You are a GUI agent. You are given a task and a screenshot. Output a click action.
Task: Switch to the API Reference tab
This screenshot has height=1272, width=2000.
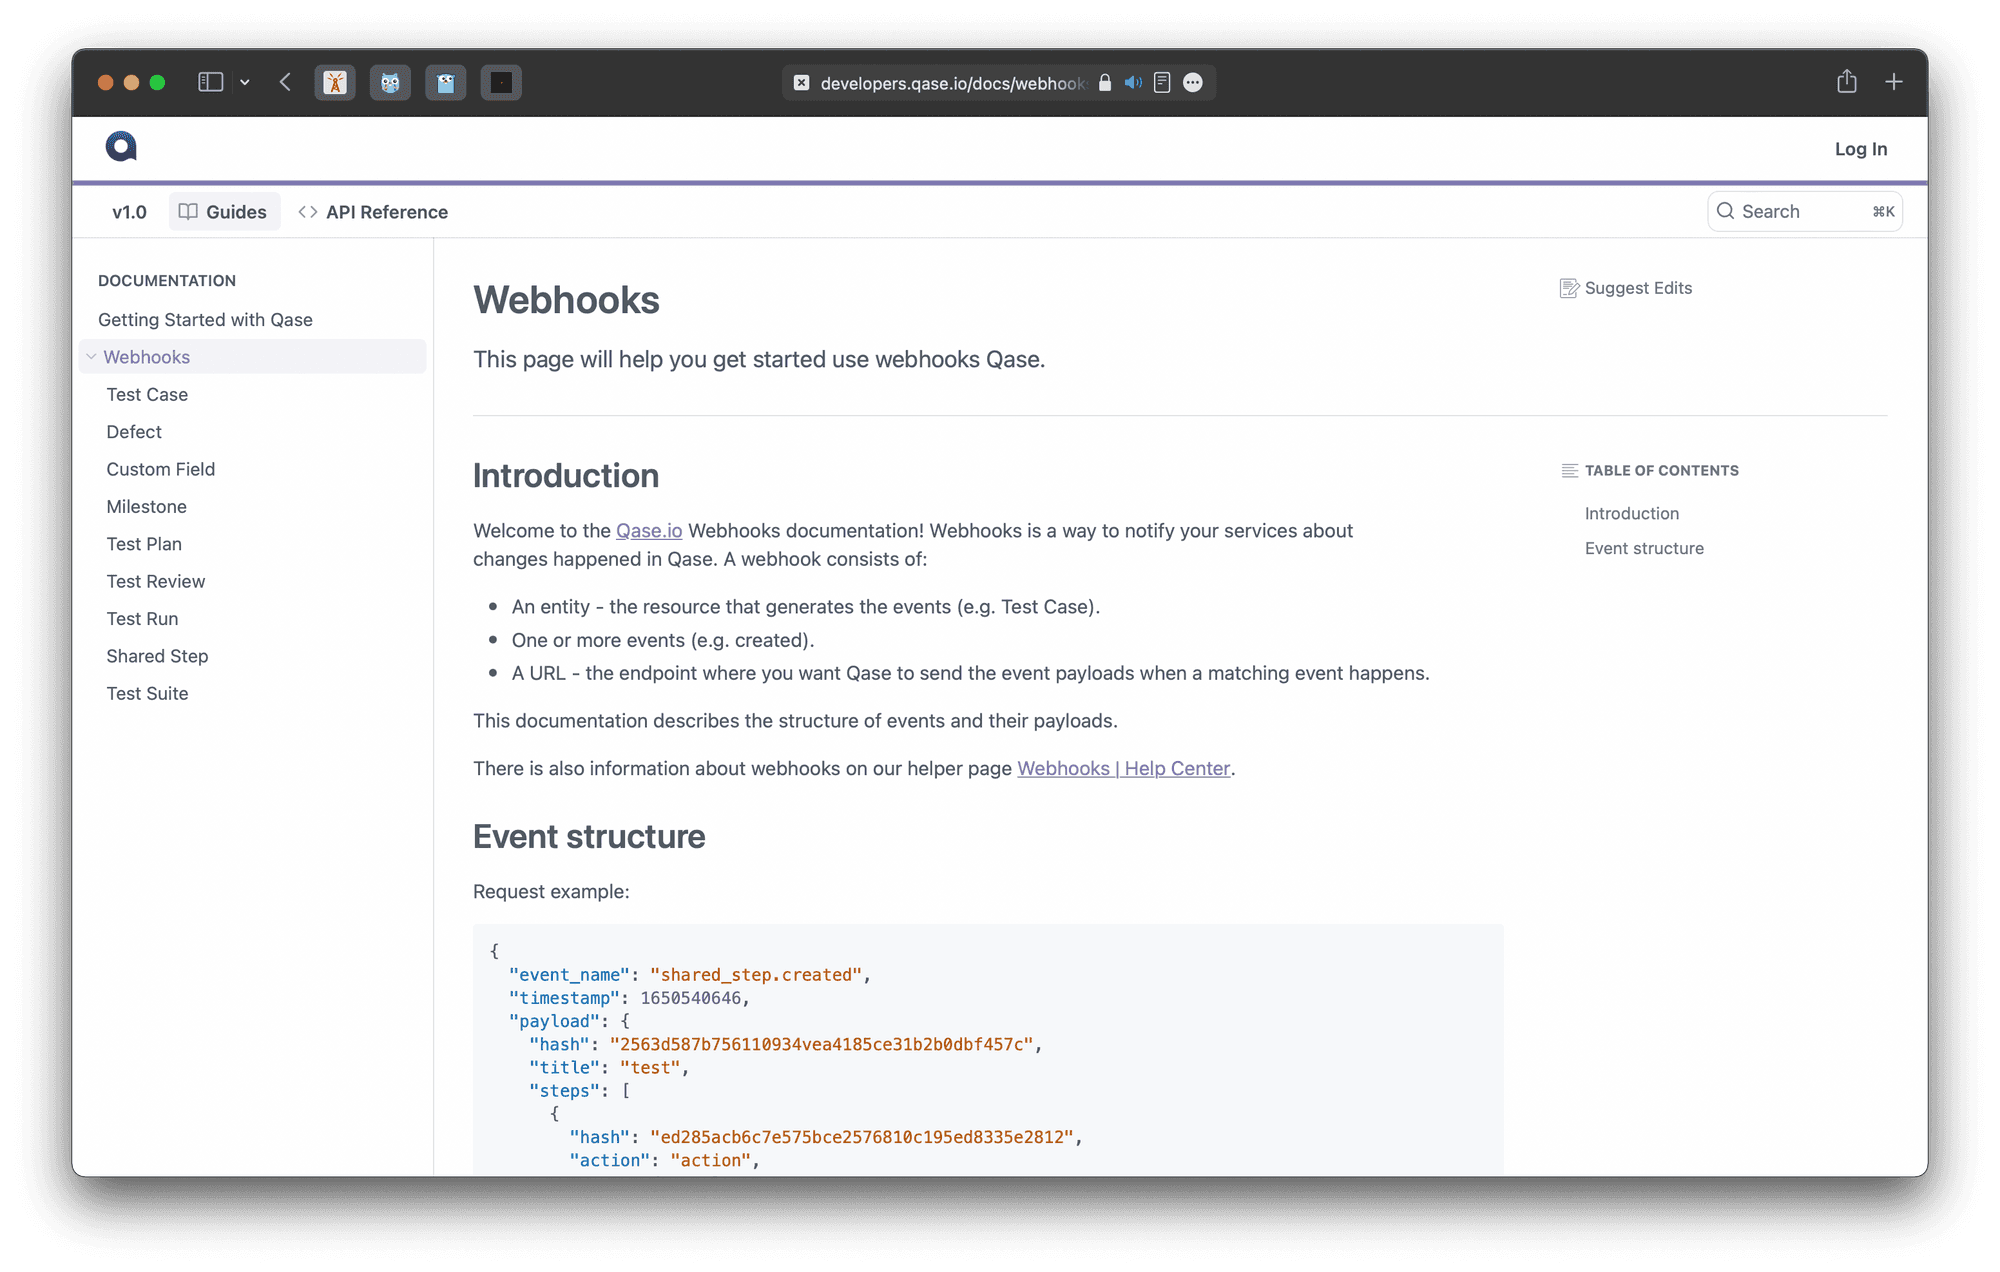pyautogui.click(x=373, y=212)
